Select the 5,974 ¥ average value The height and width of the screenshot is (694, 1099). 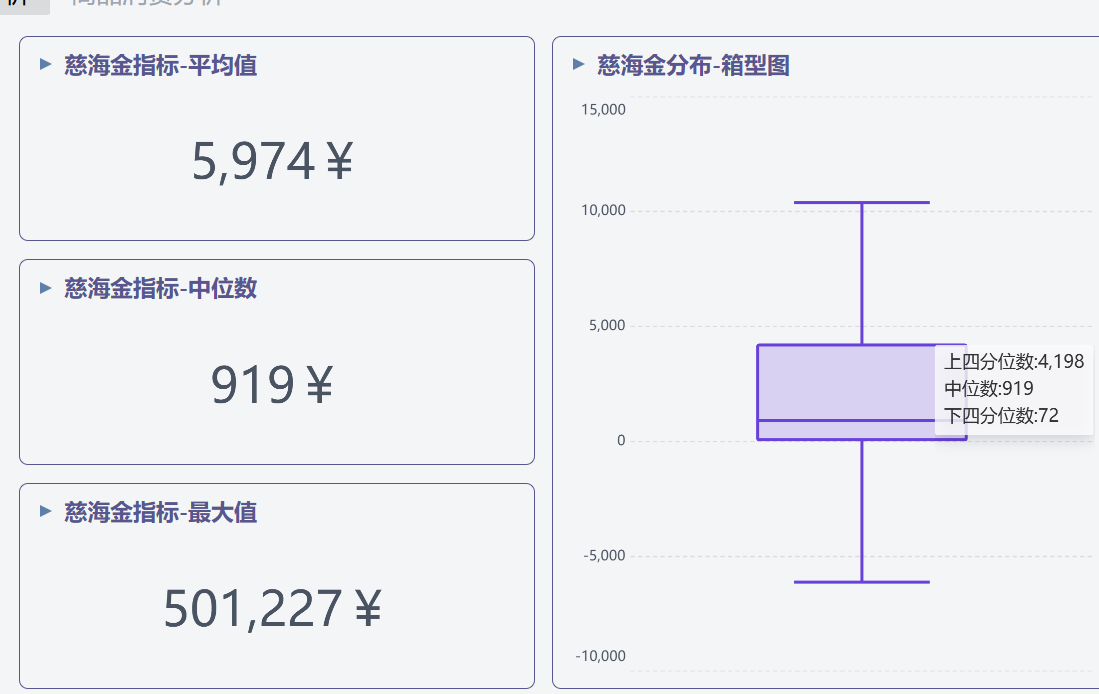(272, 161)
